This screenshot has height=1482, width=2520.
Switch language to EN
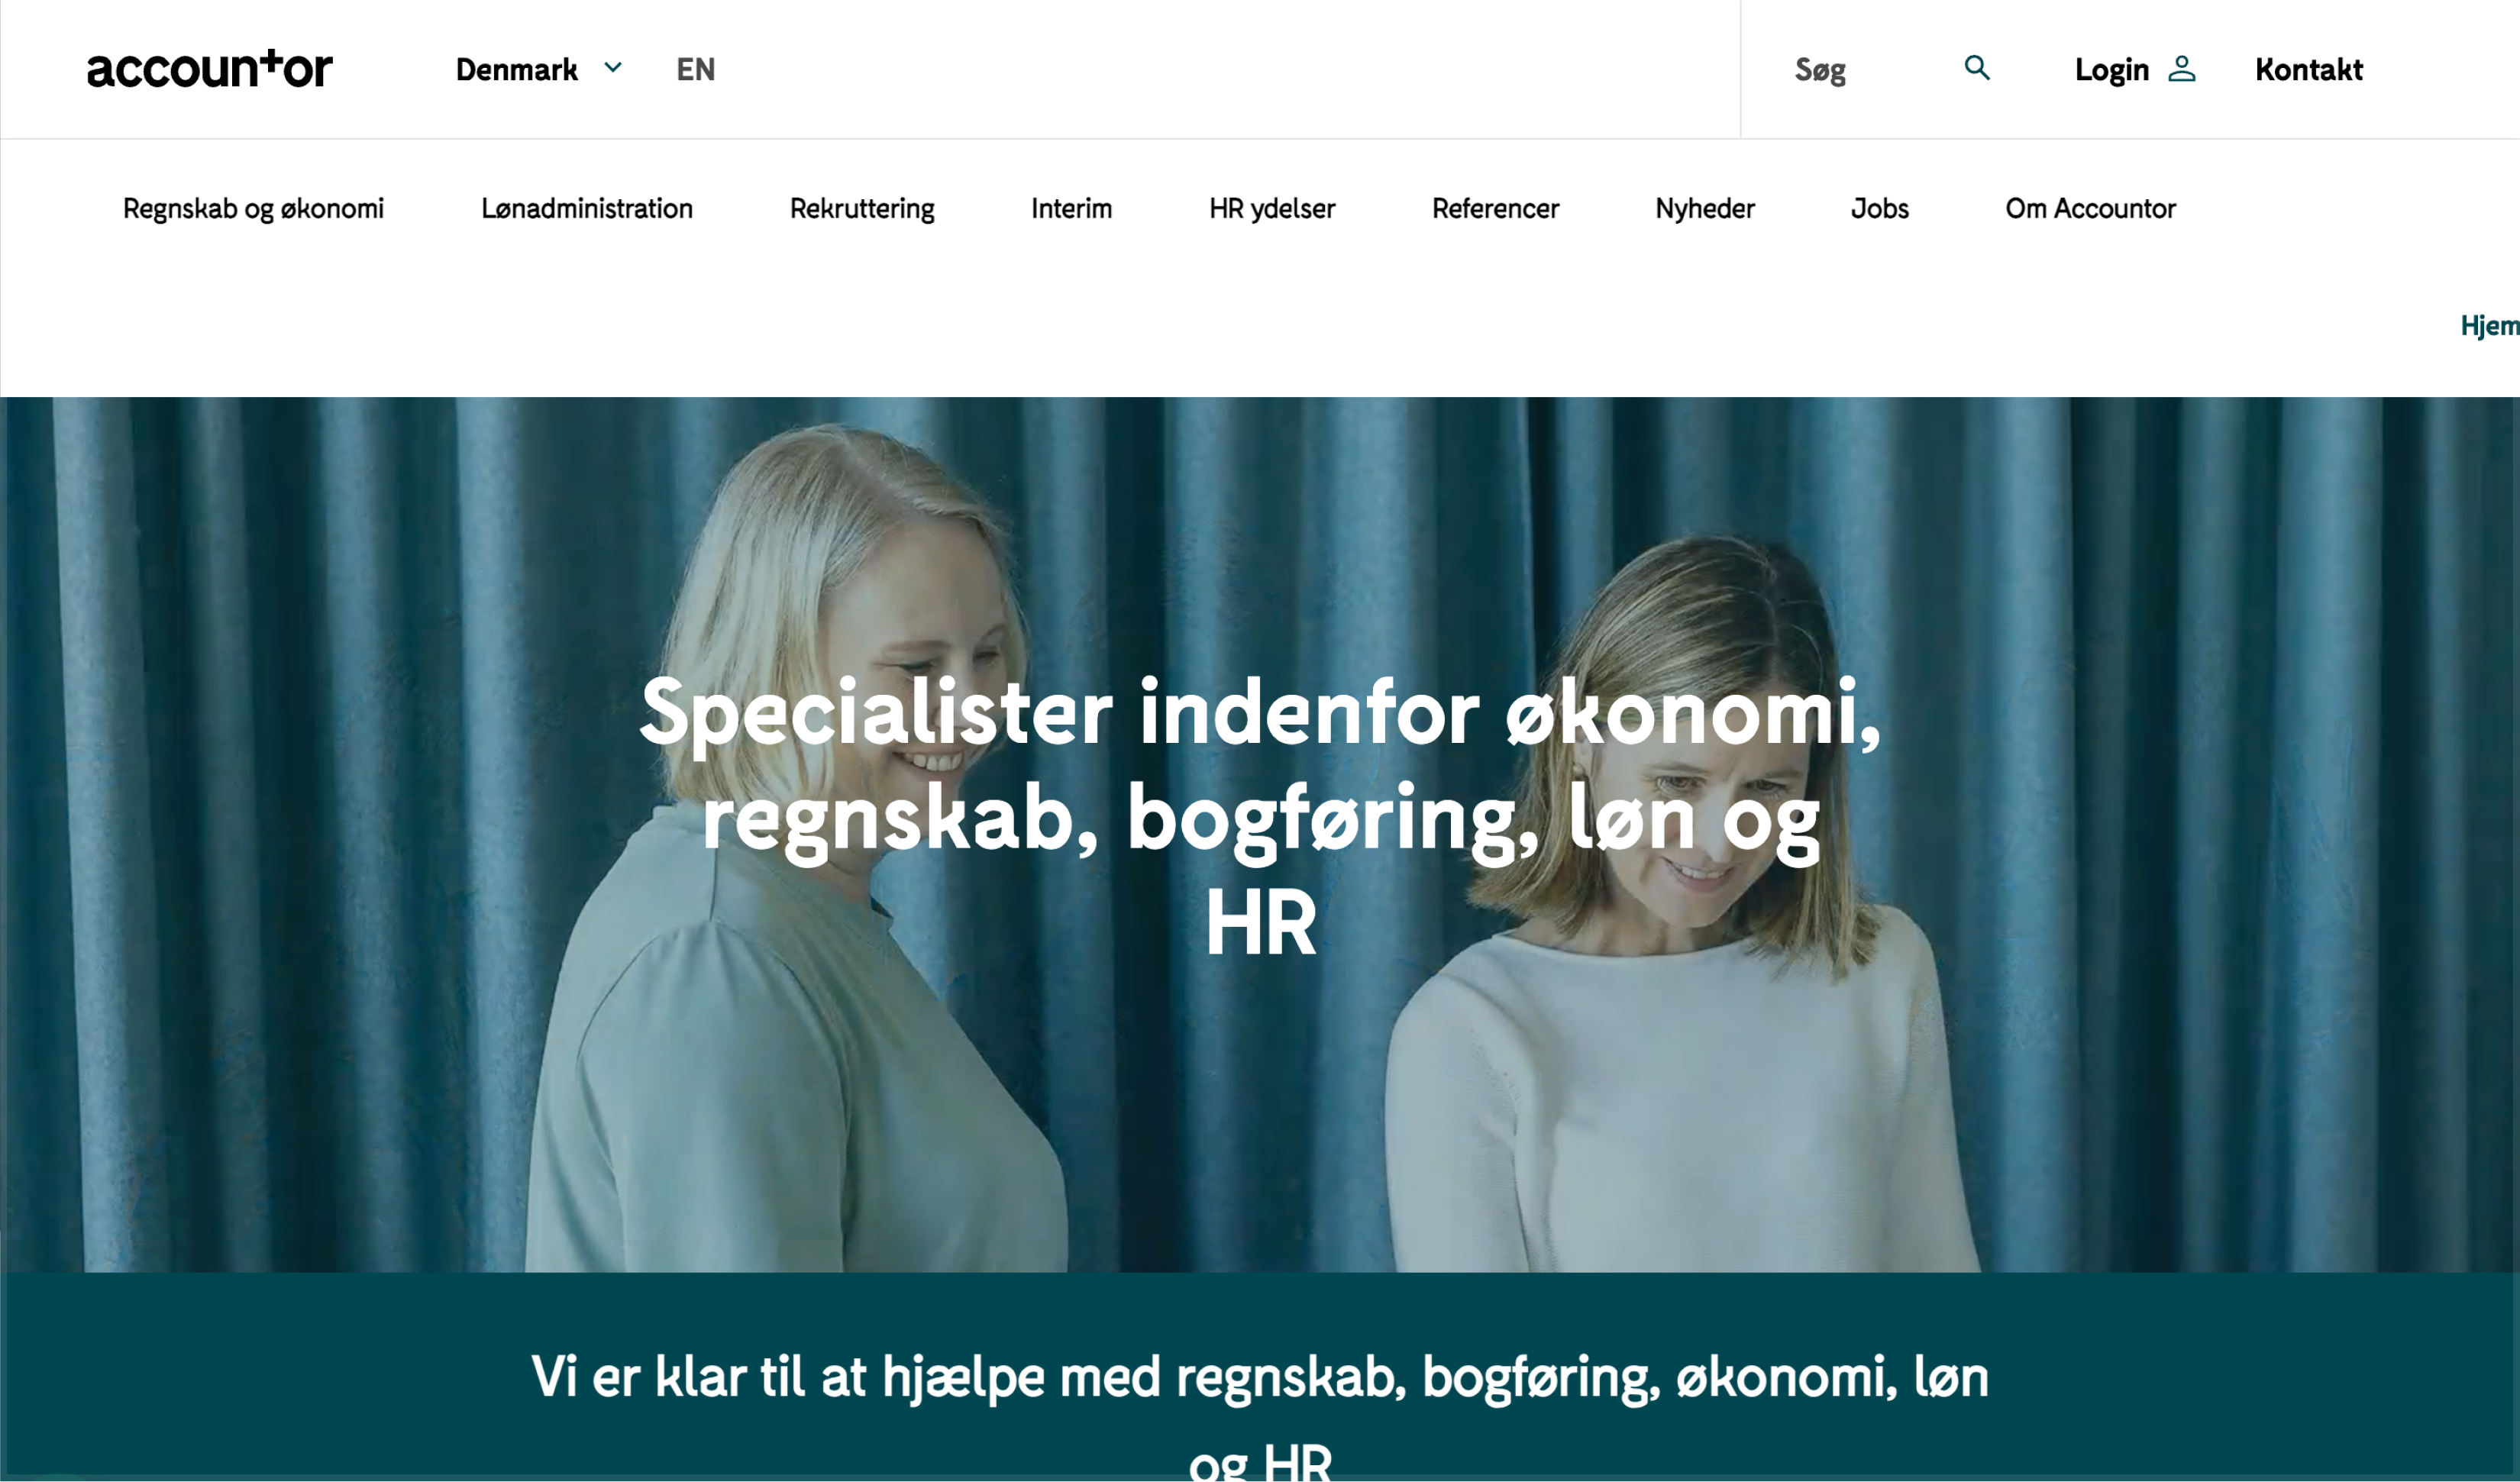coord(695,69)
